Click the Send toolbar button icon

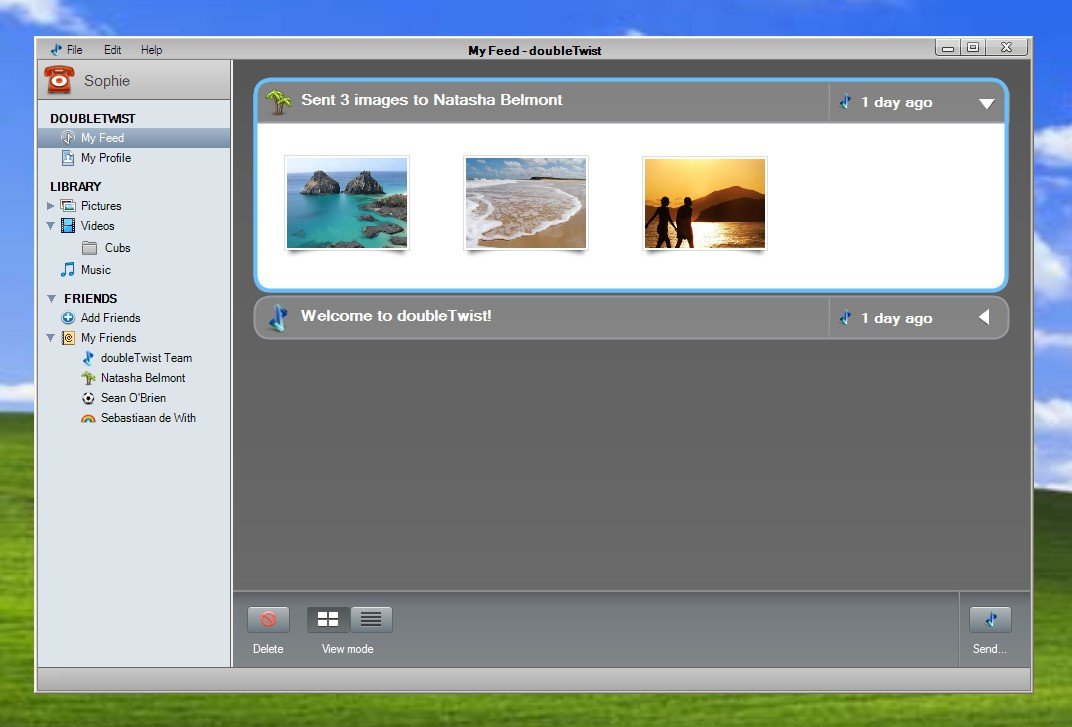[990, 620]
